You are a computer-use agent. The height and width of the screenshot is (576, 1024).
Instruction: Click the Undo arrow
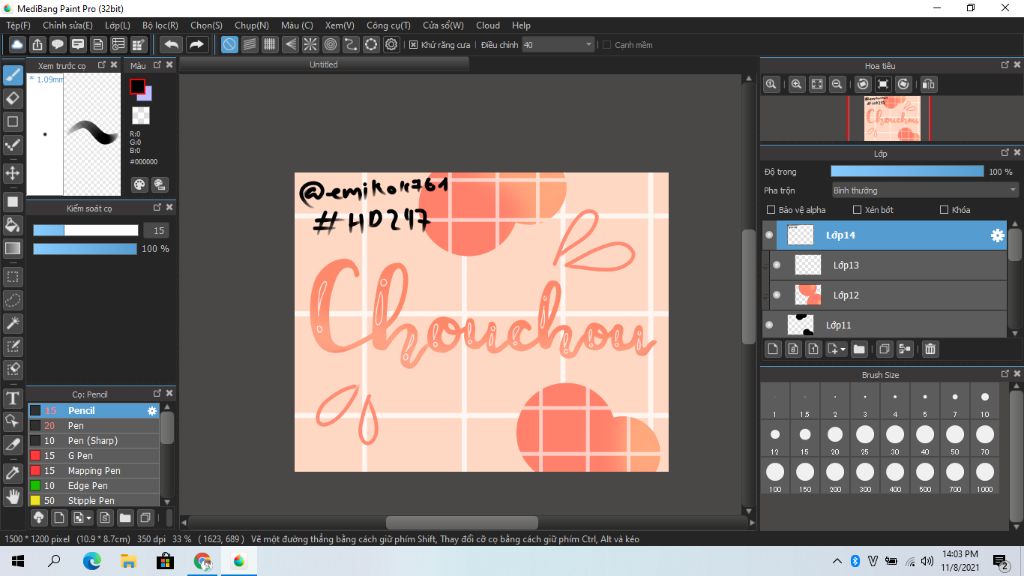[x=171, y=44]
